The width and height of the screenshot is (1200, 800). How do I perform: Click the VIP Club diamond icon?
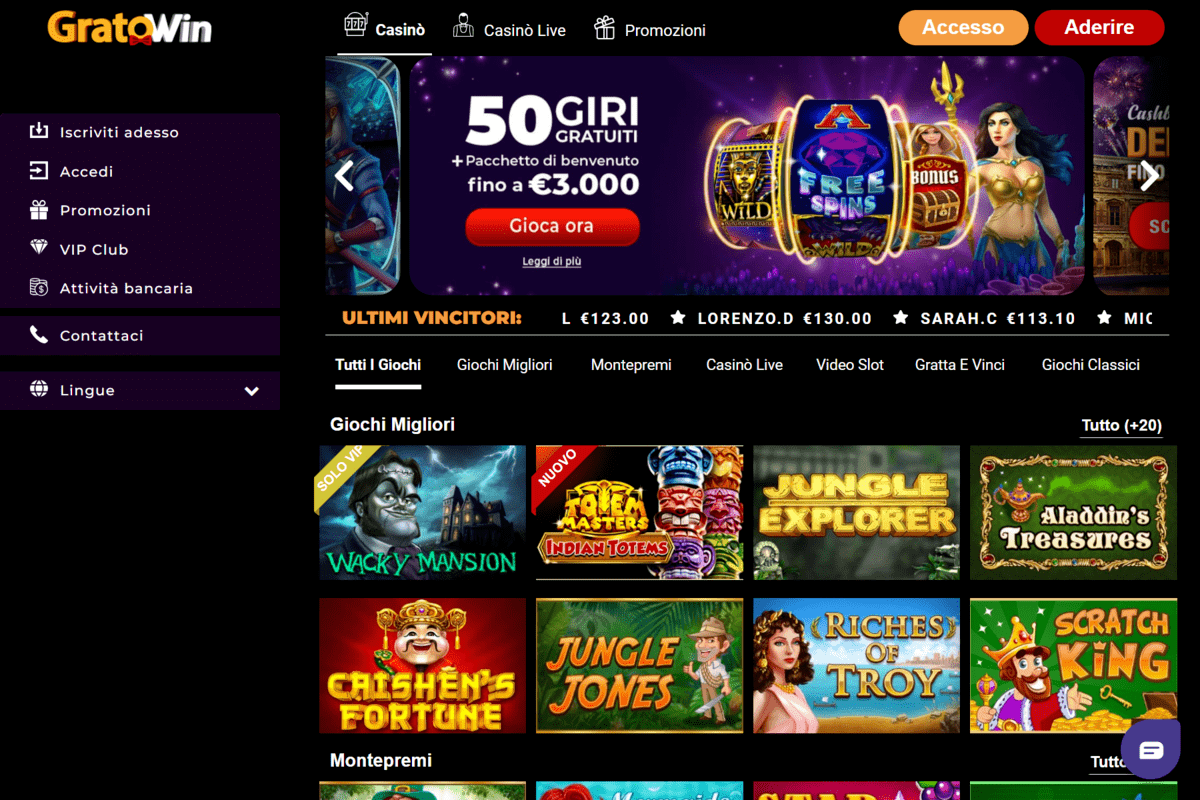[39, 248]
